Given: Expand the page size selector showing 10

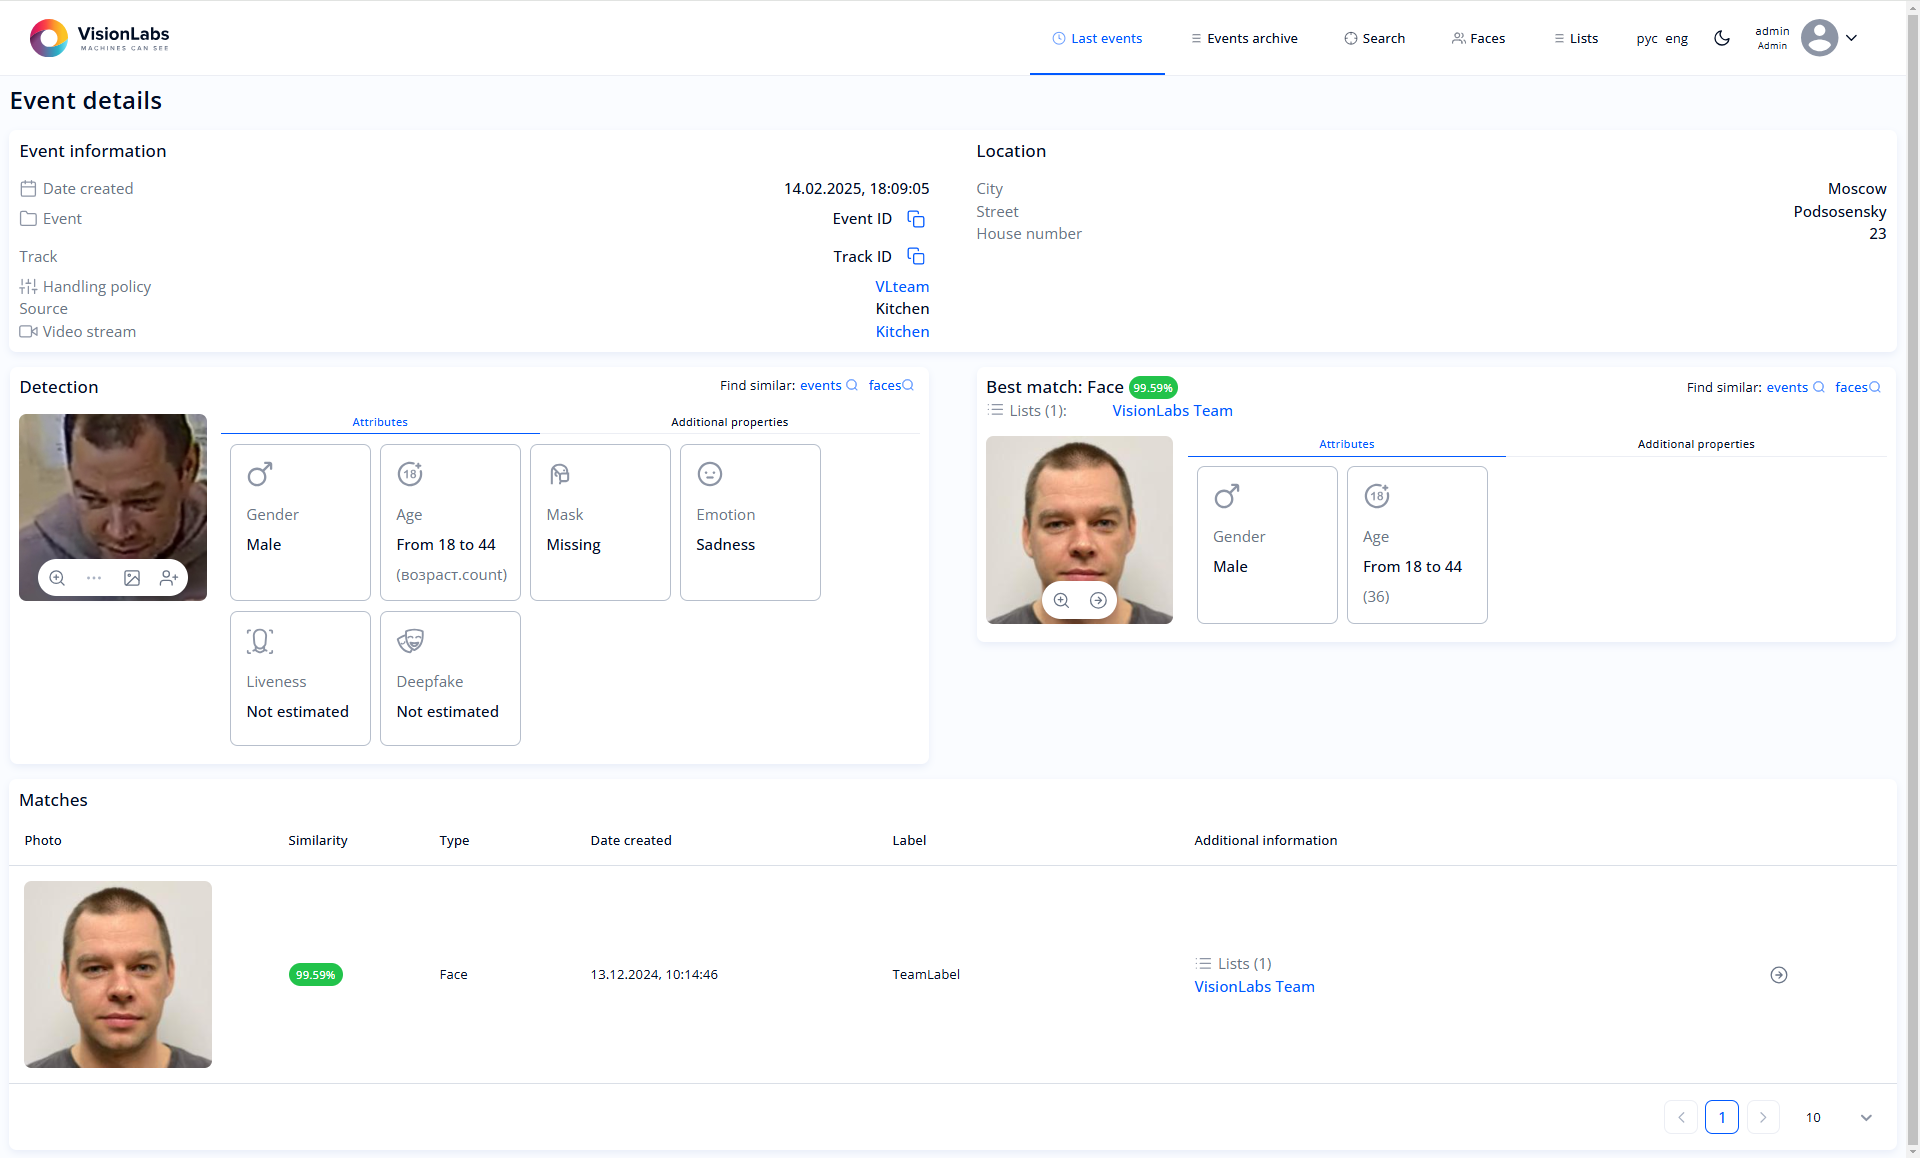Looking at the screenshot, I should point(1839,1117).
